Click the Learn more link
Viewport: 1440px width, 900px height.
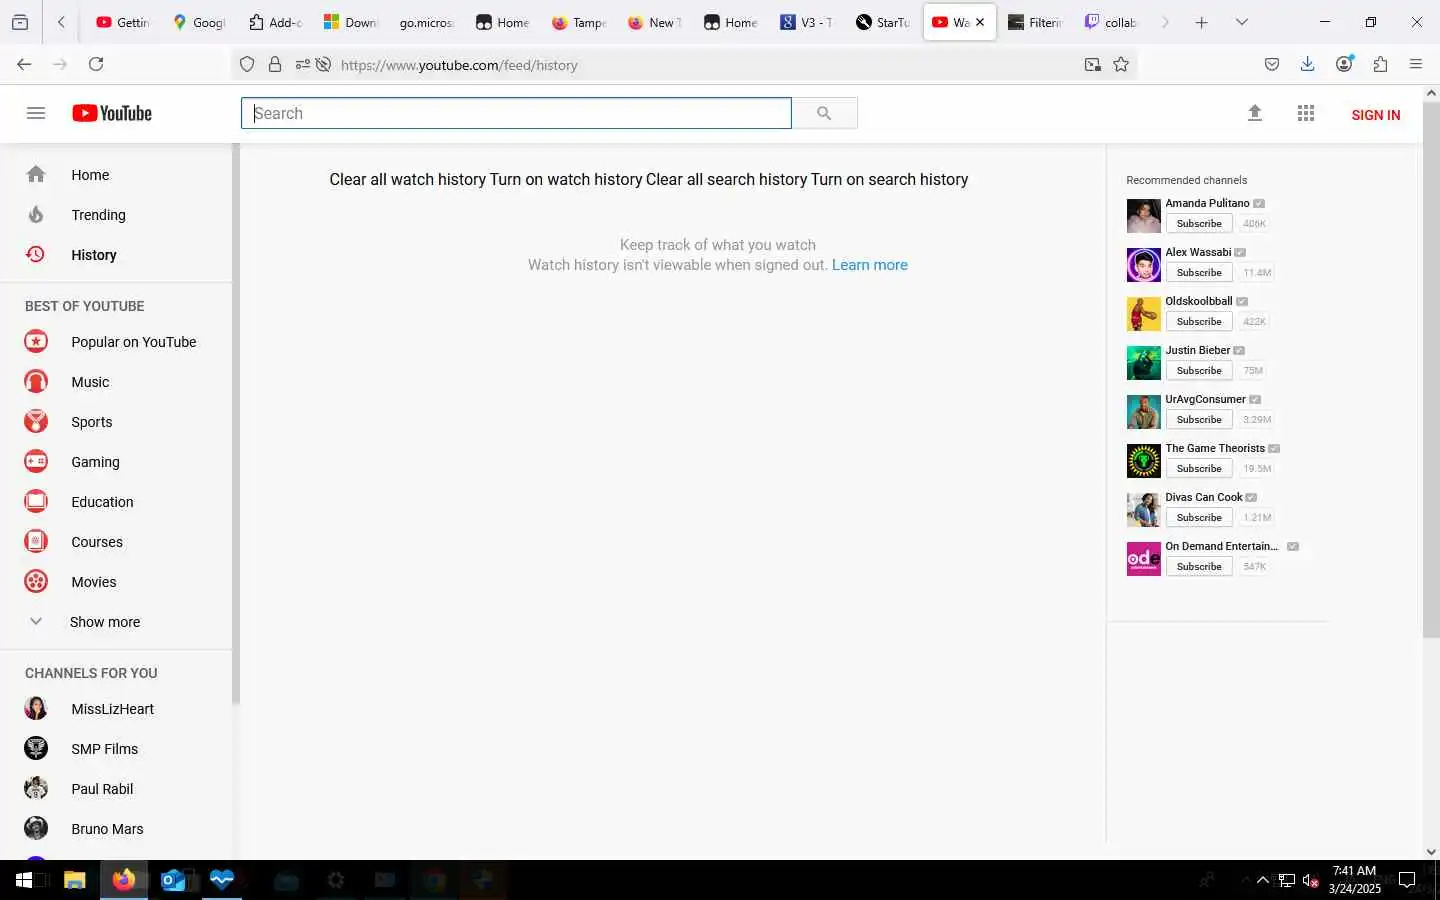point(870,265)
